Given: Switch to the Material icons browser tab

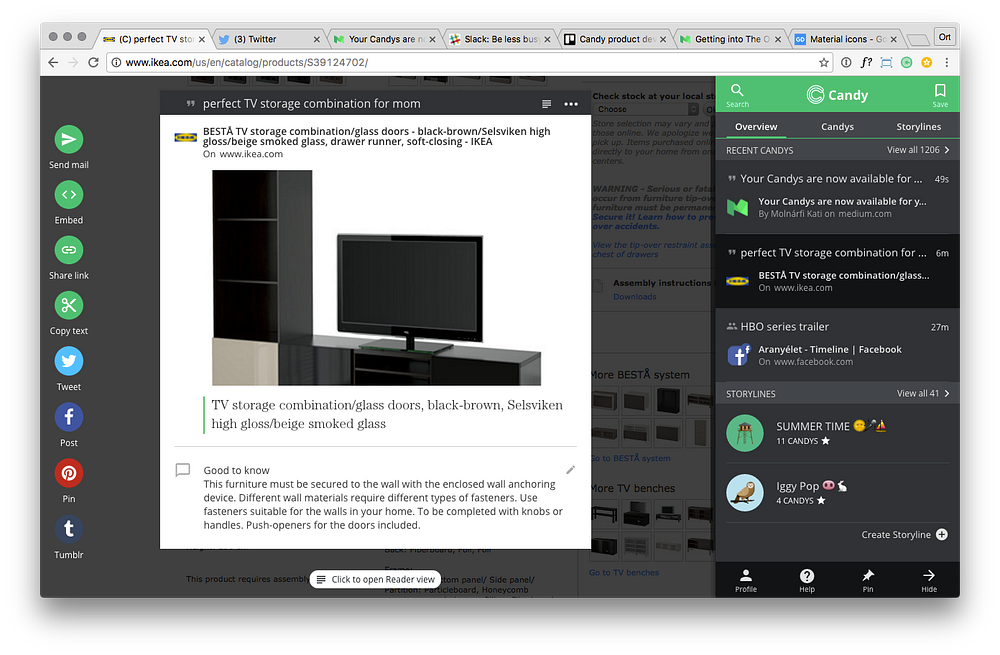Looking at the screenshot, I should (846, 39).
